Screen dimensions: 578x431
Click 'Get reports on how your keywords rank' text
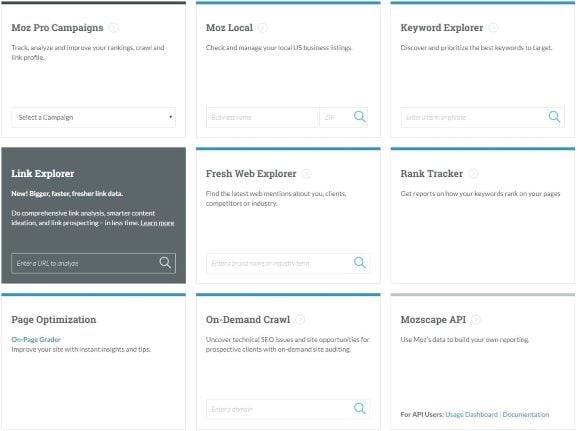tap(480, 194)
